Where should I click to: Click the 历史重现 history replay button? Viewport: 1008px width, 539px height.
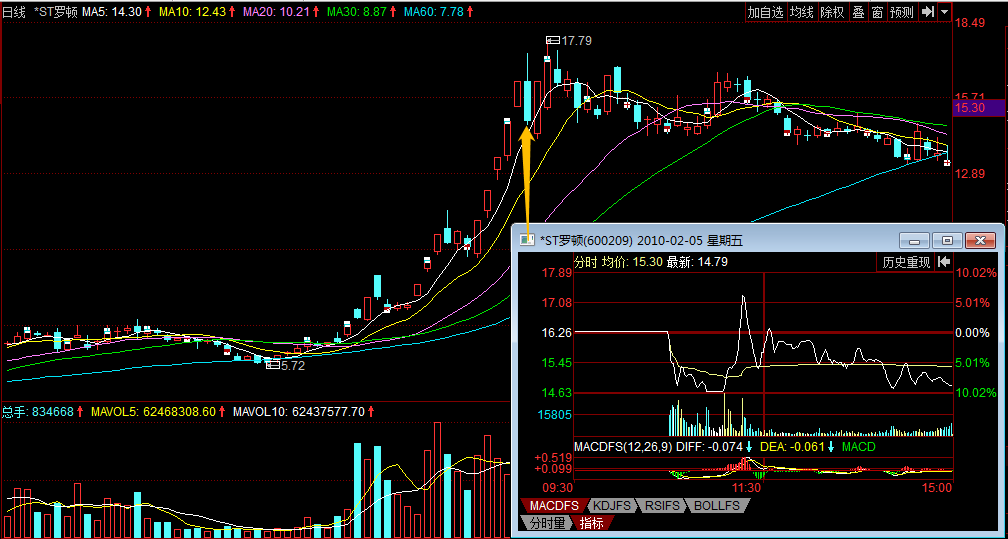click(x=906, y=263)
